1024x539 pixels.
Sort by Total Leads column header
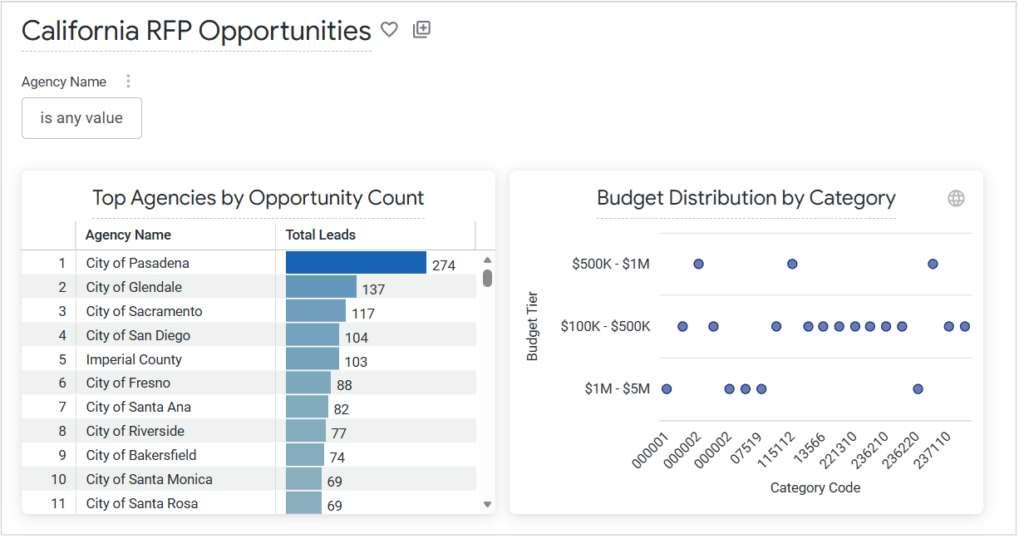pyautogui.click(x=320, y=235)
